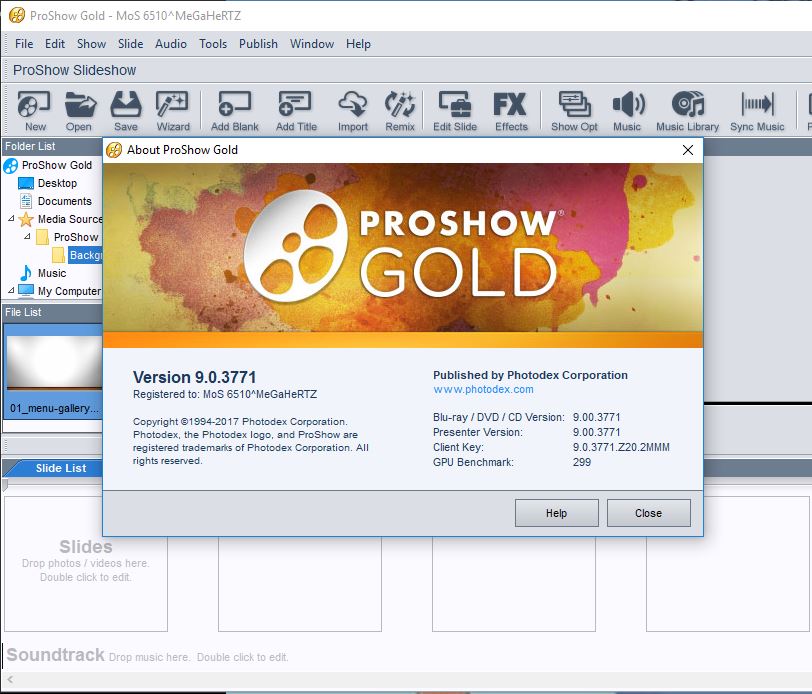Open www.photodex.com link
The width and height of the screenshot is (812, 694).
click(x=483, y=389)
